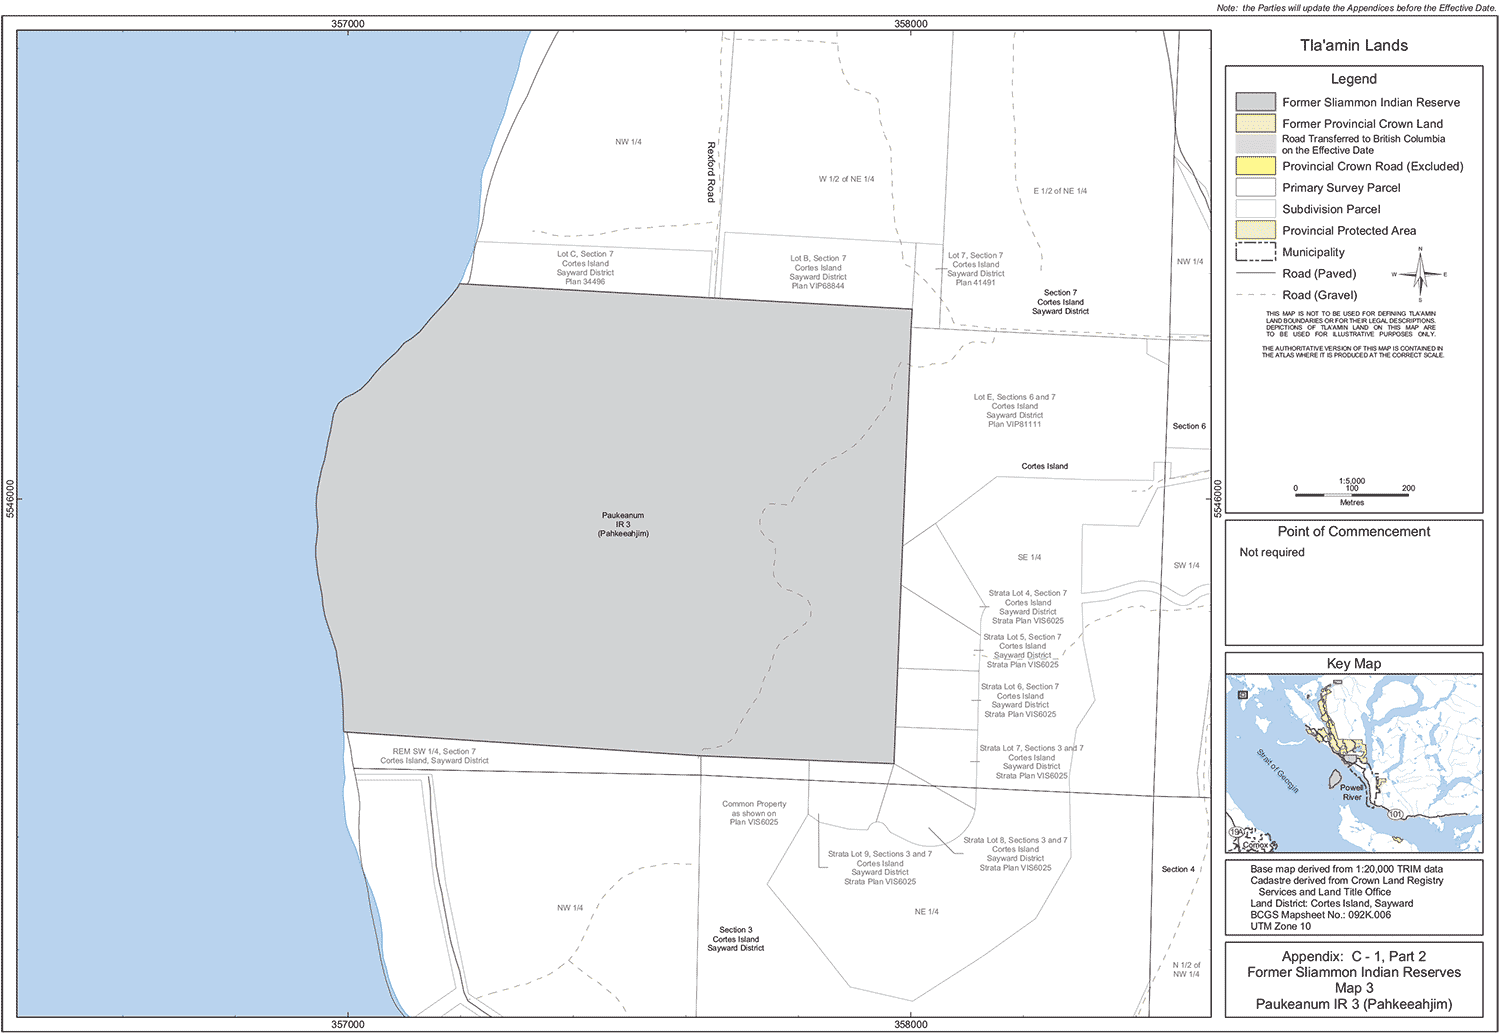Click the Key Map overview thumbnail

click(1353, 765)
